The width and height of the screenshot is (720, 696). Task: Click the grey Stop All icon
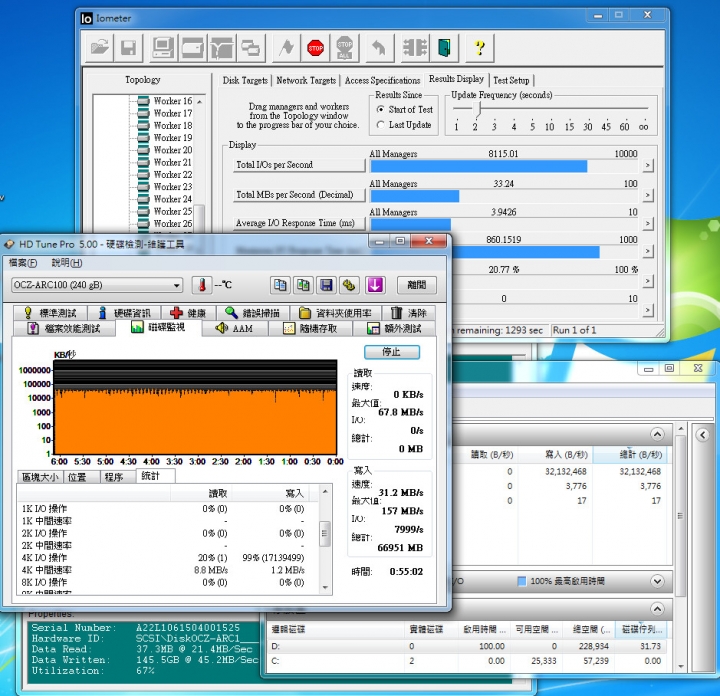(x=344, y=47)
